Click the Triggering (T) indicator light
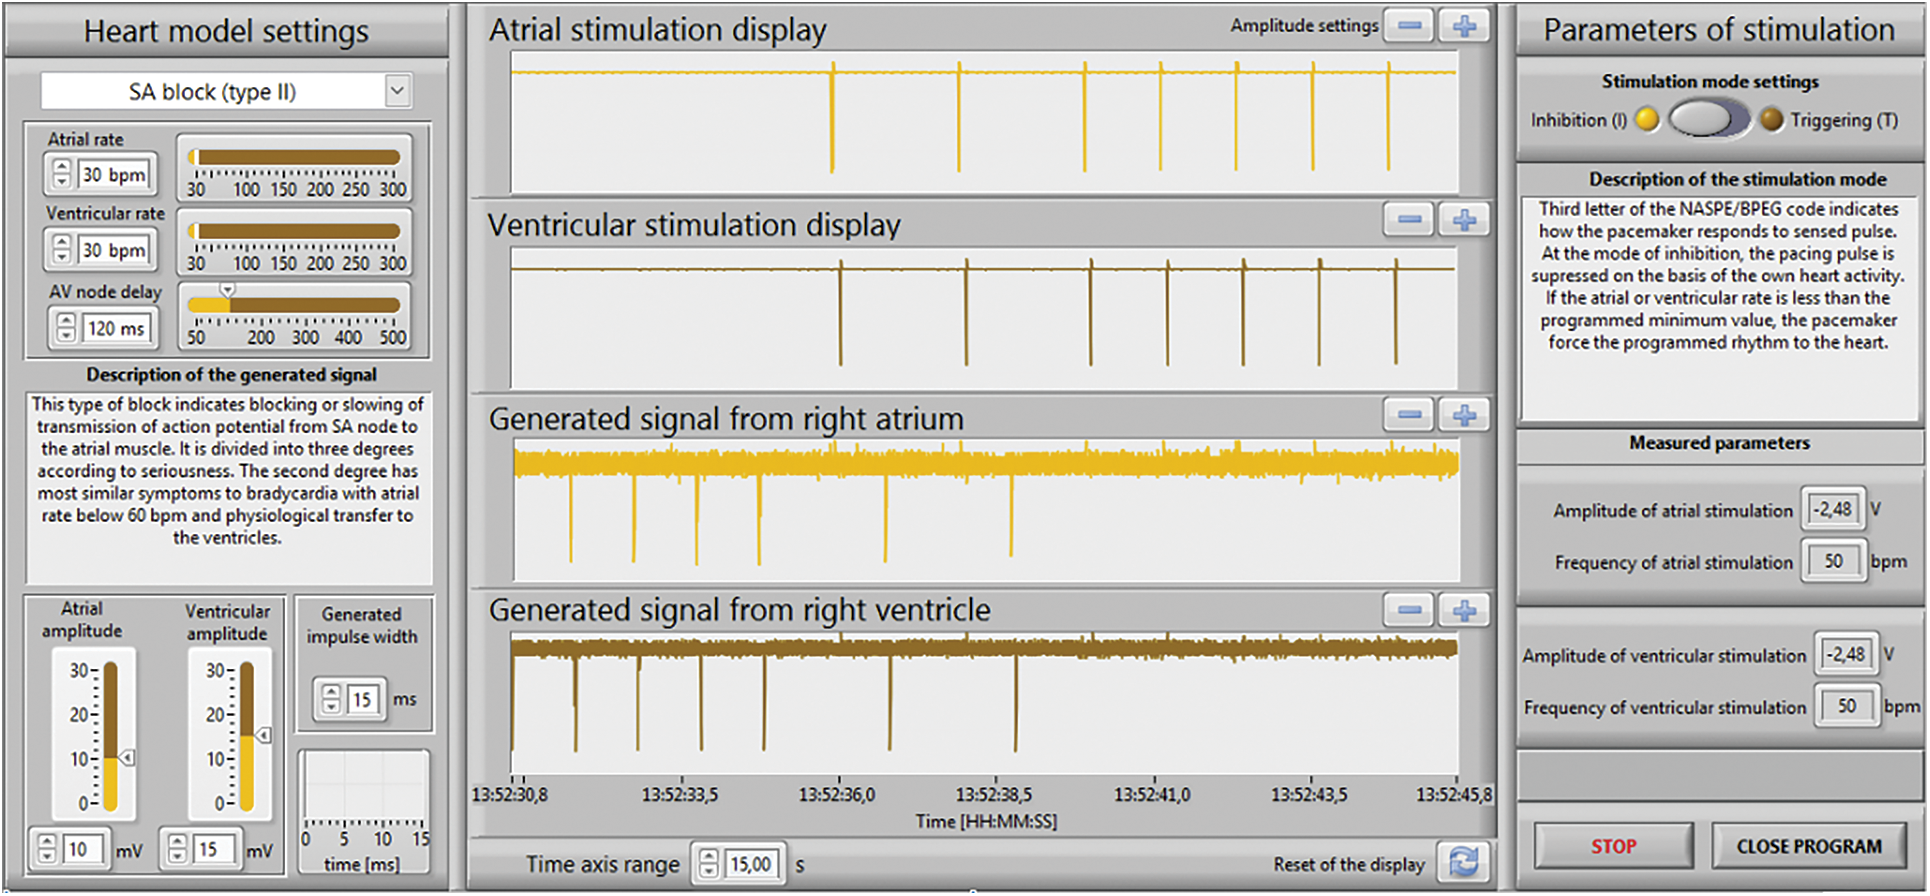The width and height of the screenshot is (1930, 896). 1771,120
